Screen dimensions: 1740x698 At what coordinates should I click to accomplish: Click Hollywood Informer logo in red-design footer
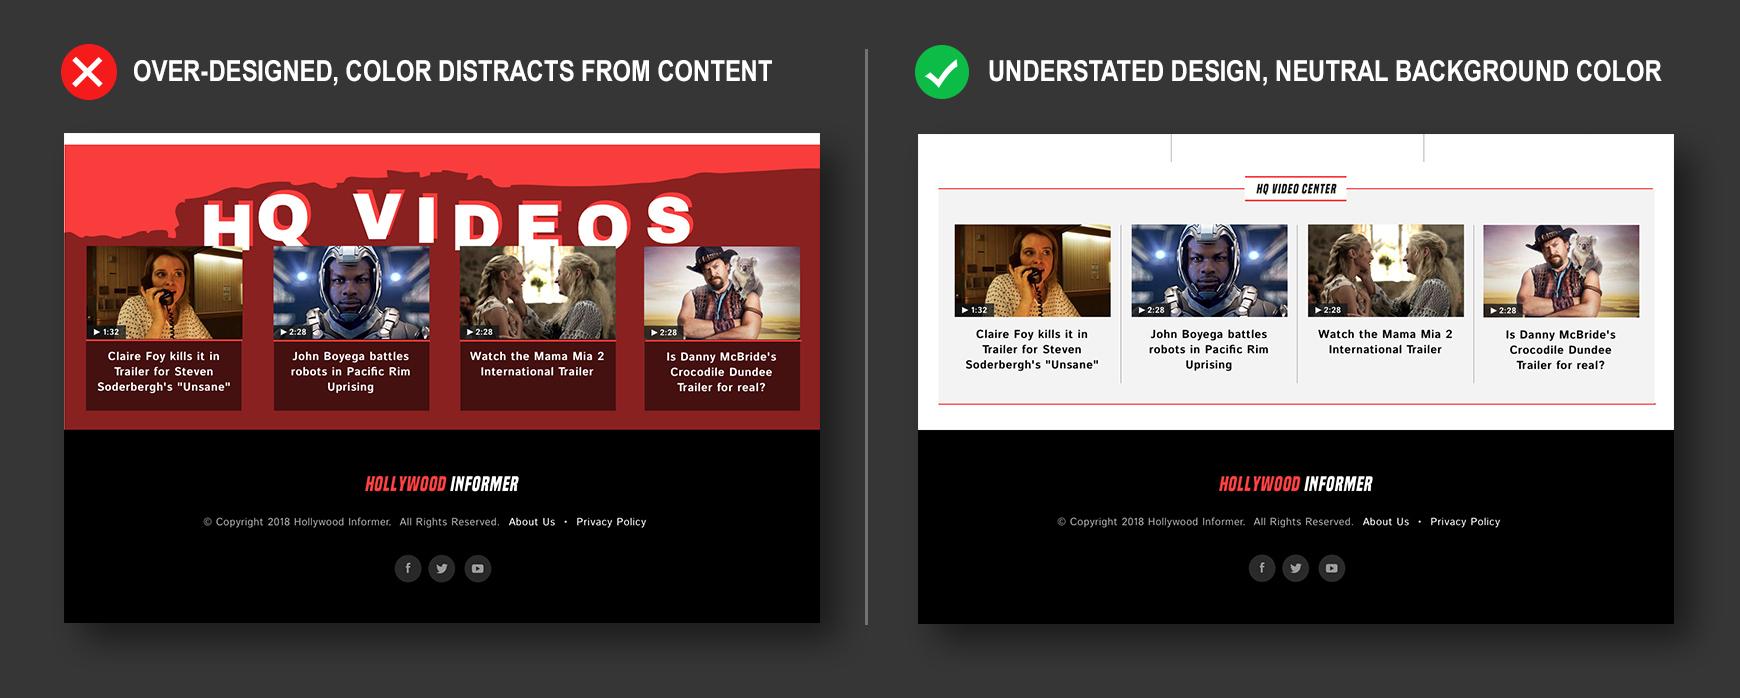point(442,484)
